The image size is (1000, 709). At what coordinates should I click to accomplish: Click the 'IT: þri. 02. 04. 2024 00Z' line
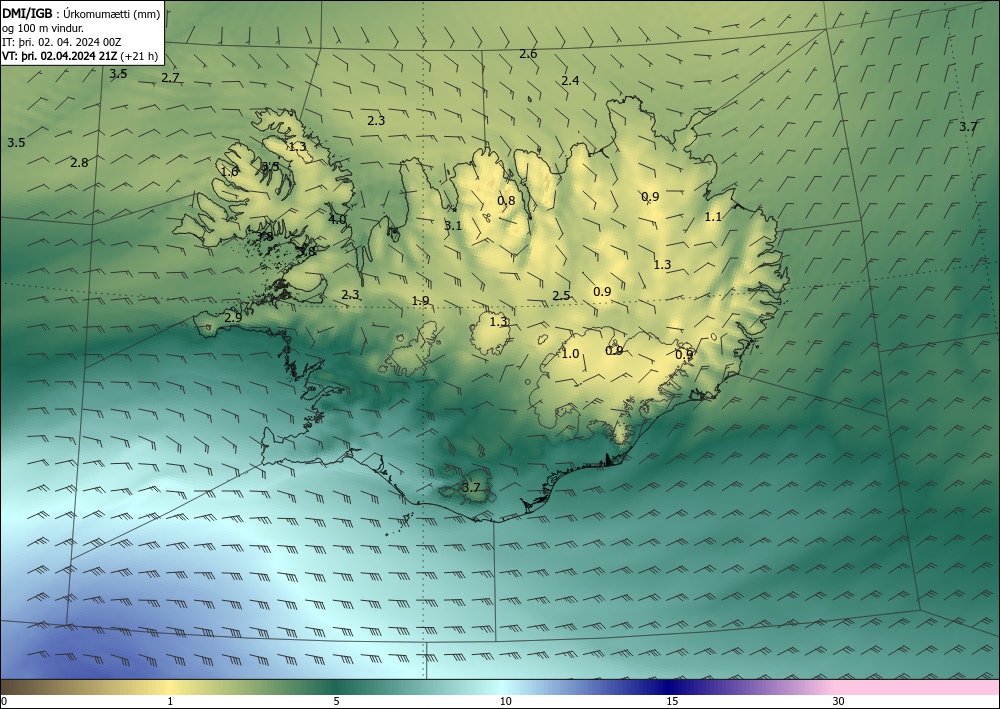pos(61,42)
